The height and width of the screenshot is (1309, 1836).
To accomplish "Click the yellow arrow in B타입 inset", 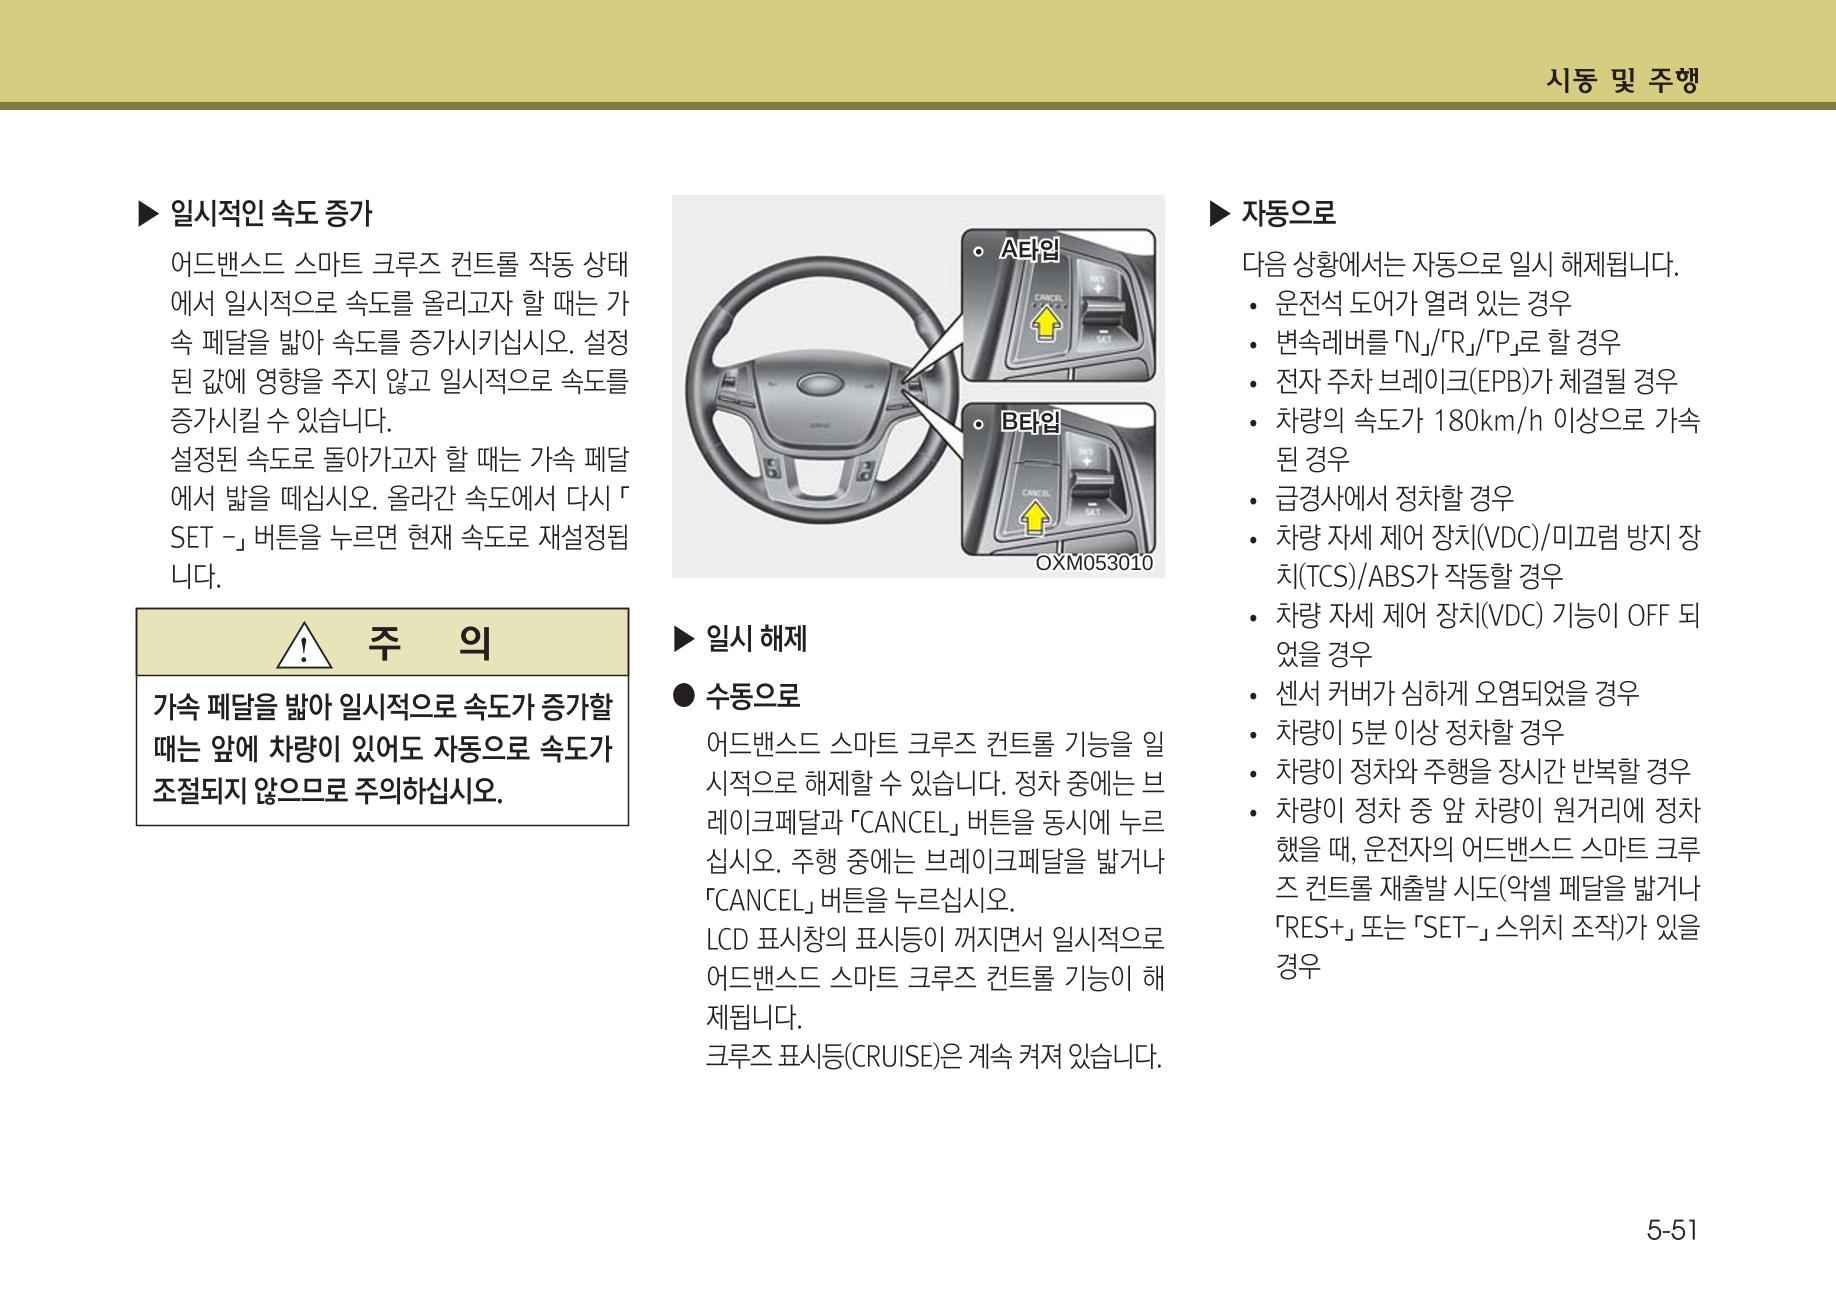I will click(x=1037, y=516).
